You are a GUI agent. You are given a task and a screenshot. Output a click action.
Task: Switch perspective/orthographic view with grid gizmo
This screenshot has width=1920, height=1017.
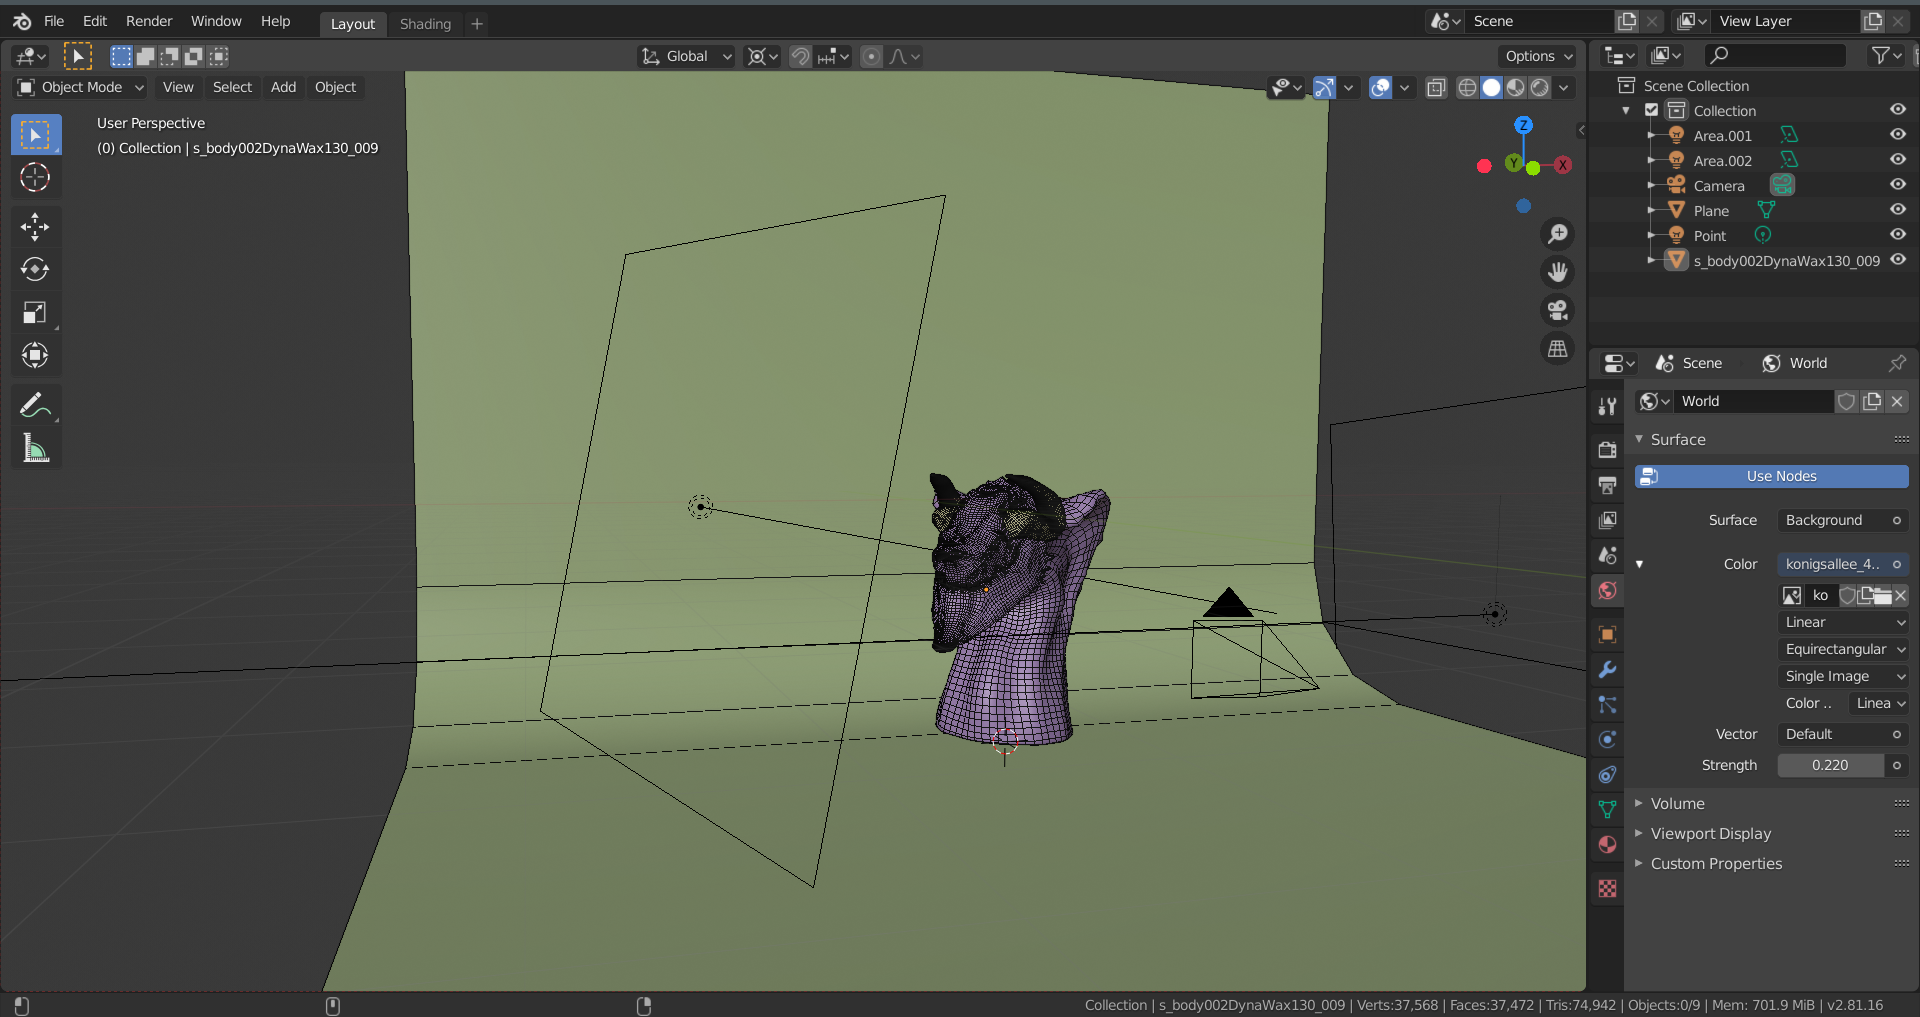(x=1558, y=348)
